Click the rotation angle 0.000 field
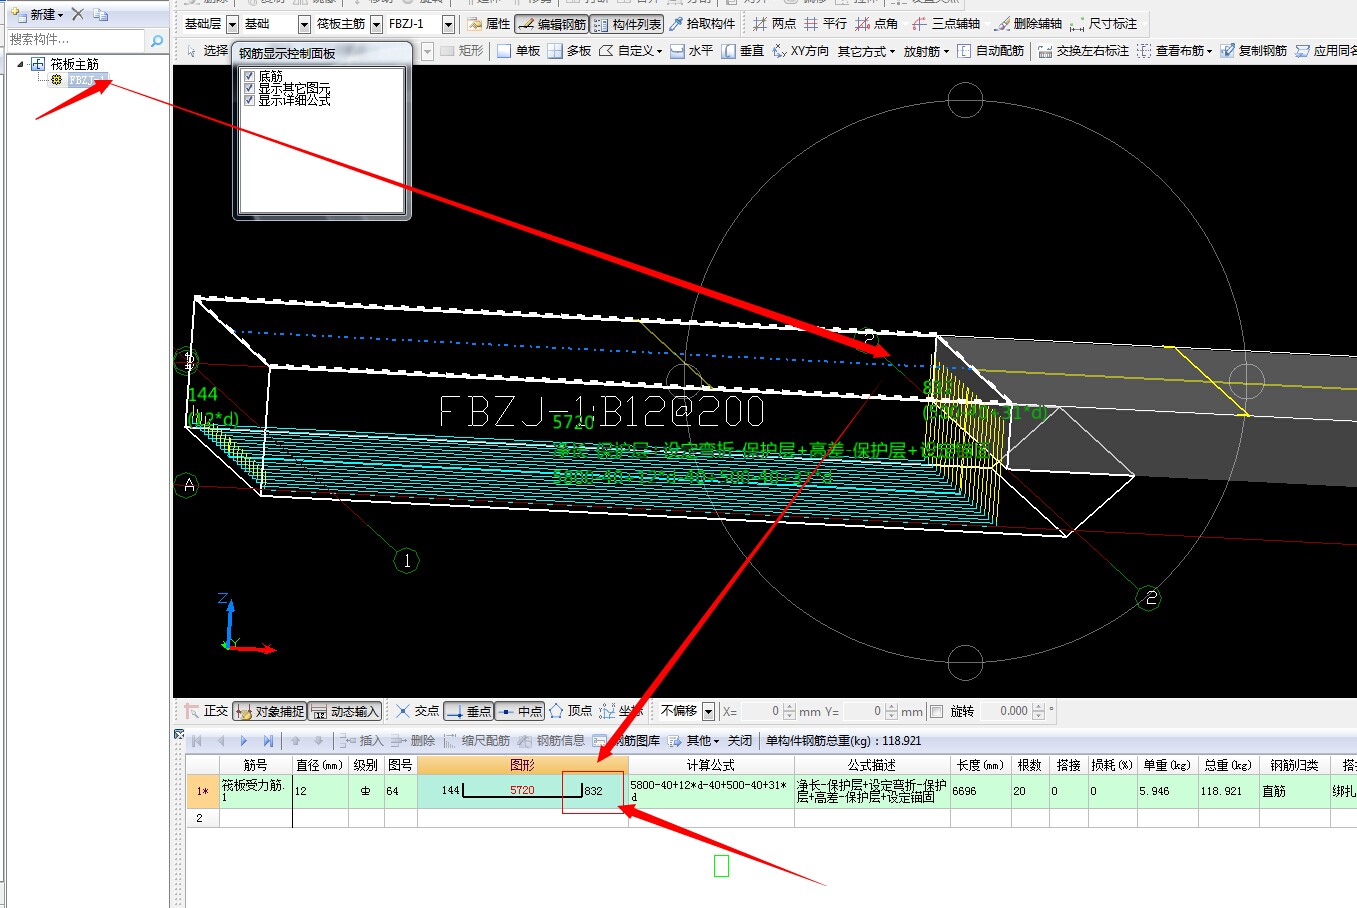The height and width of the screenshot is (908, 1357). (x=1012, y=711)
